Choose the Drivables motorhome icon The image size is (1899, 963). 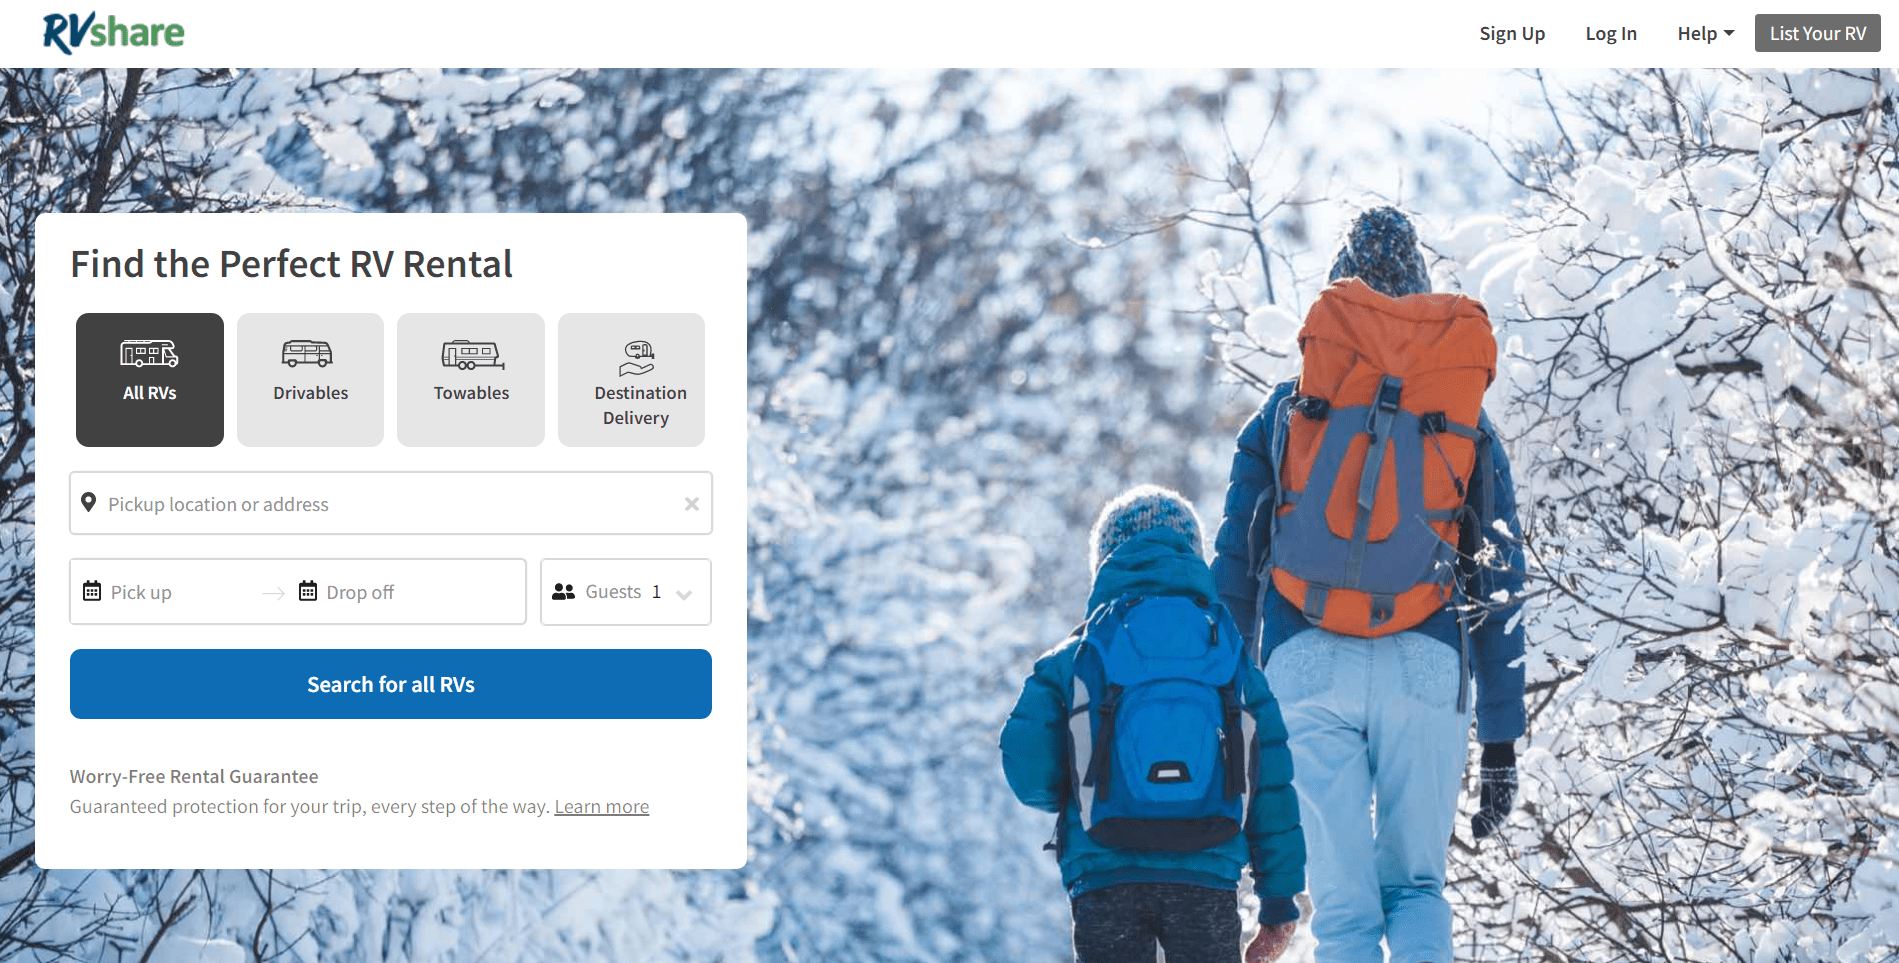pos(307,354)
